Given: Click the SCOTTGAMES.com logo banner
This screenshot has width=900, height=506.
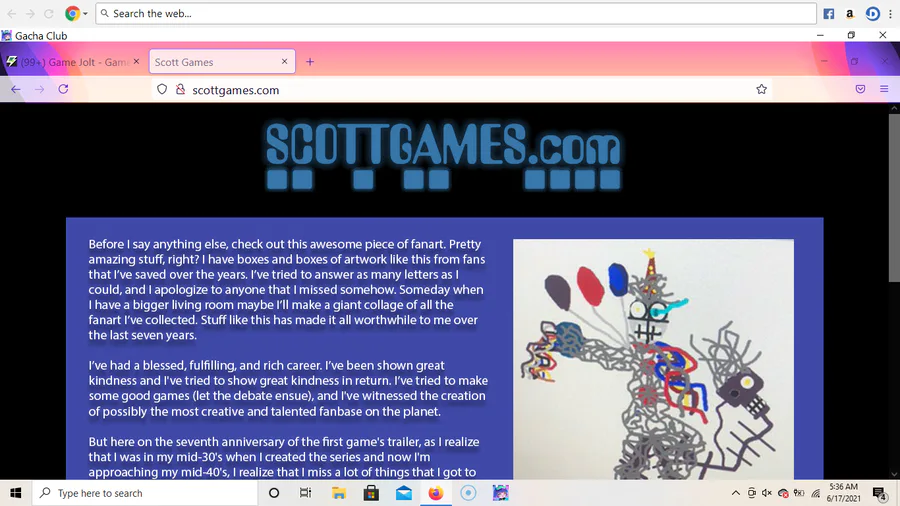Looking at the screenshot, I should click(x=443, y=156).
